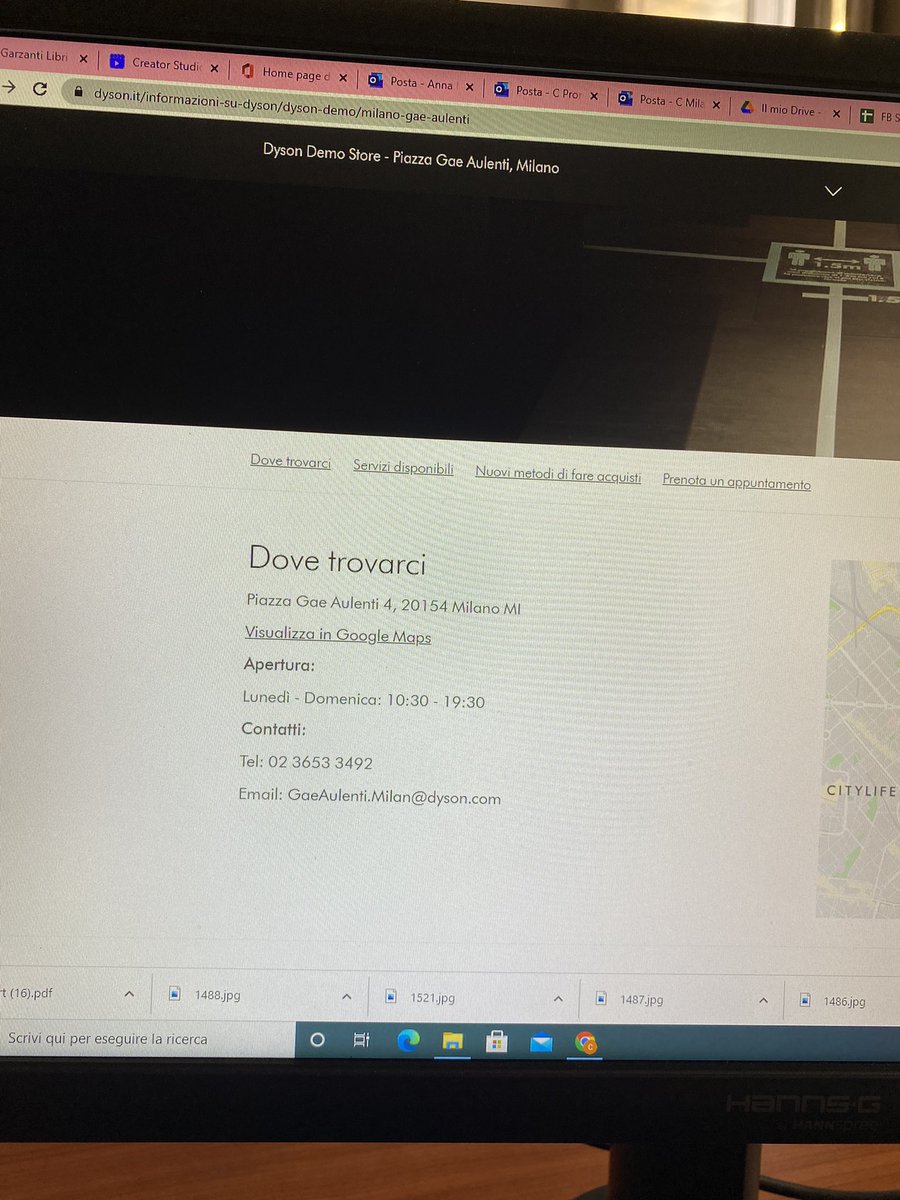Open Visualizza in Google Maps link
The width and height of the screenshot is (900, 1200).
pyautogui.click(x=338, y=635)
